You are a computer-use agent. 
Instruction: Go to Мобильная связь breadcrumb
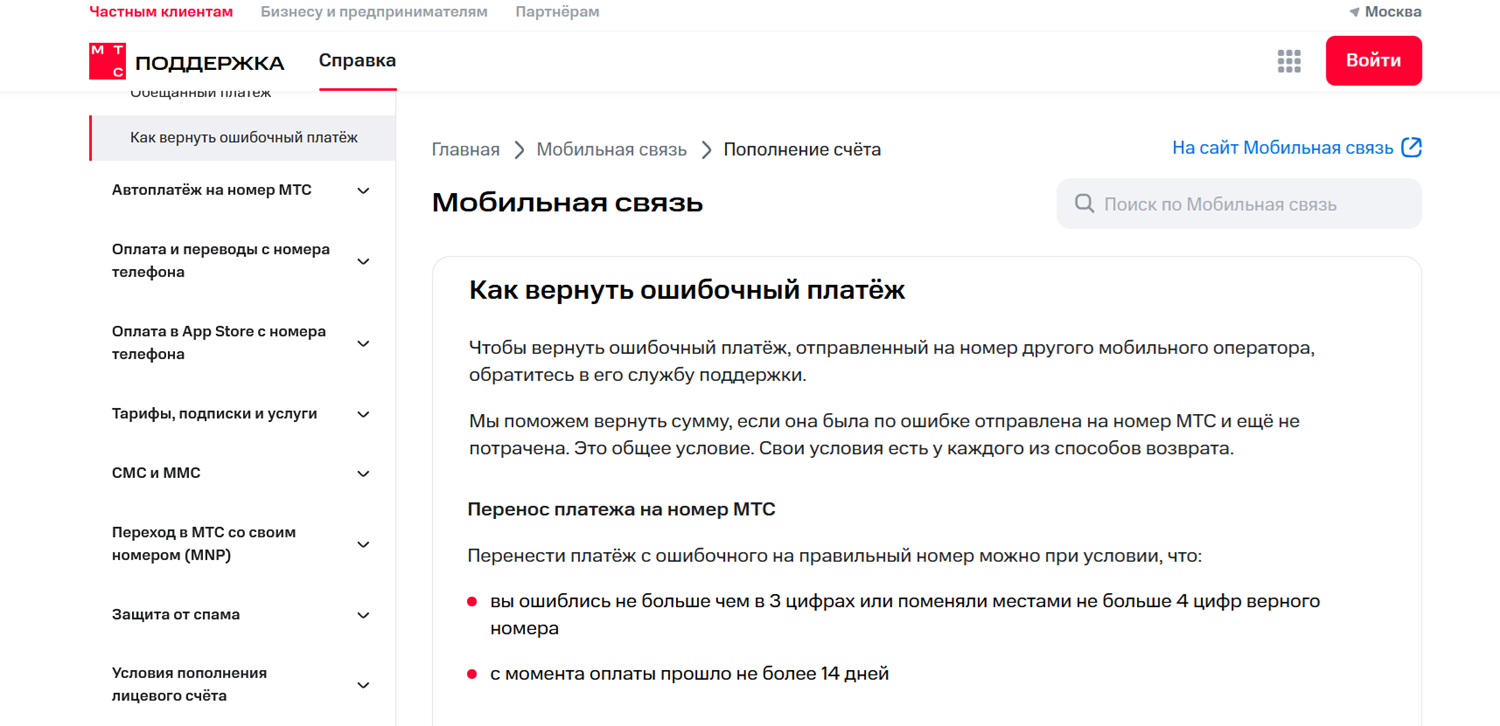pyautogui.click(x=611, y=150)
